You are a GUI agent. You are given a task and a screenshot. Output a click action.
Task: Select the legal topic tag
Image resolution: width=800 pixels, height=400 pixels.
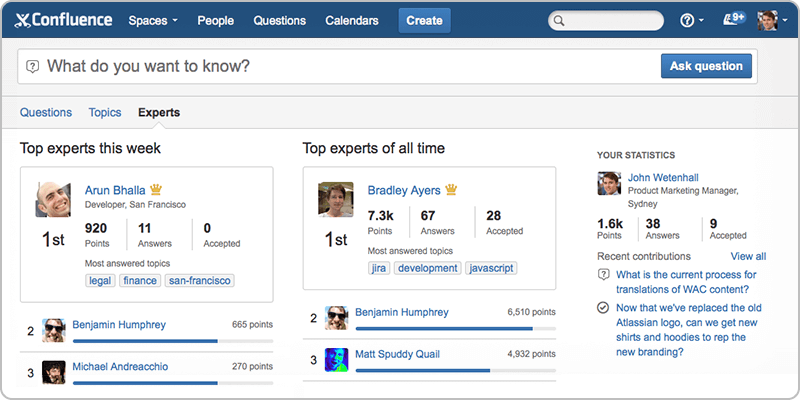(100, 281)
